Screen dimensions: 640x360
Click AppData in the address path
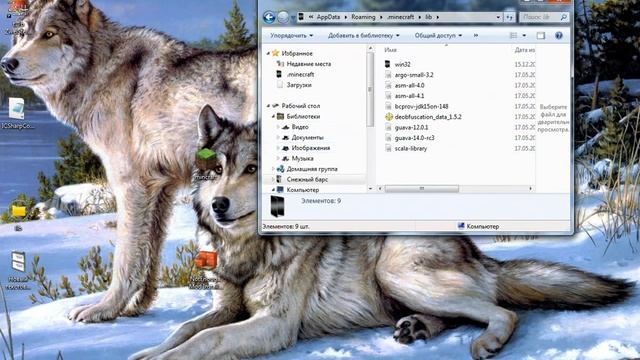tap(328, 17)
